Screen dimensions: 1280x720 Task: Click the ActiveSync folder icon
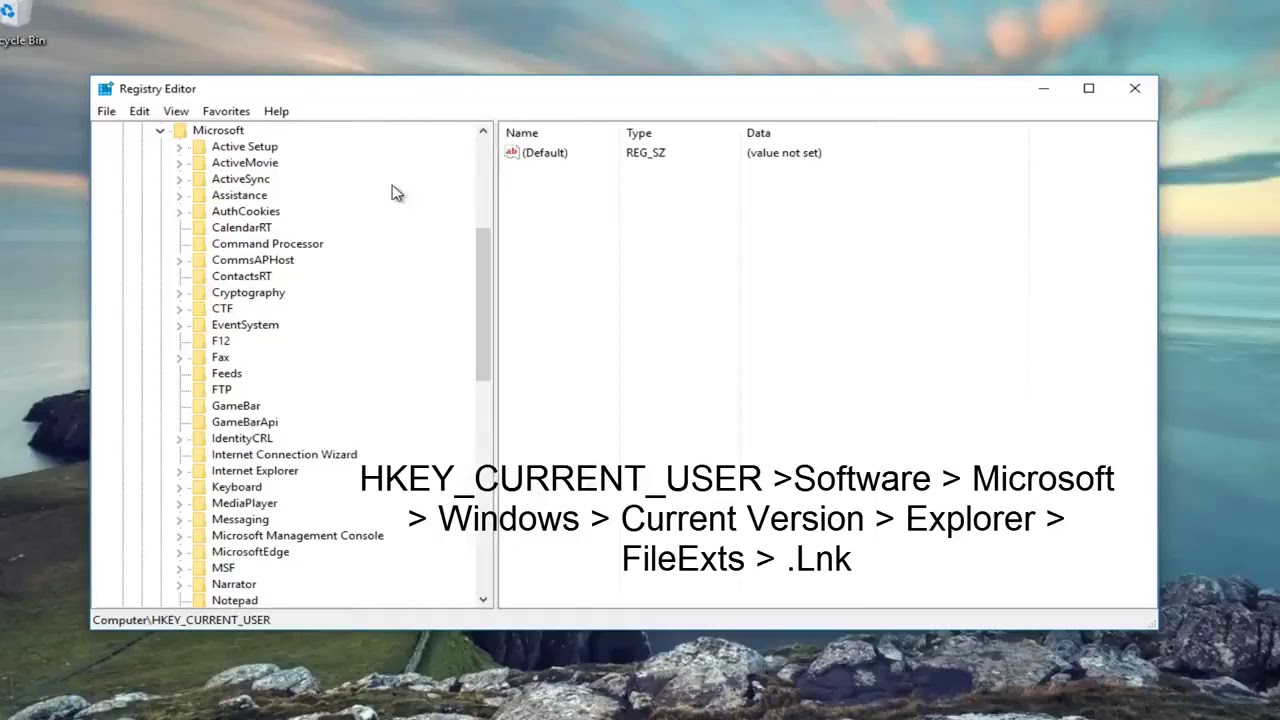199,179
